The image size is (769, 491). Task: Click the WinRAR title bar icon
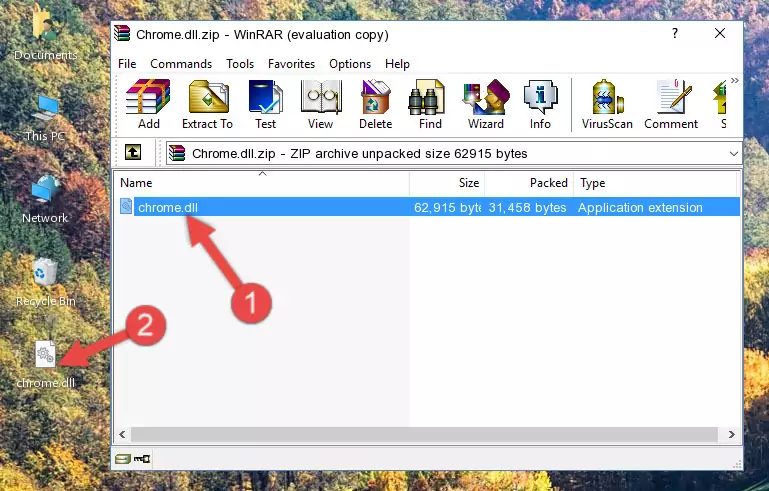pos(122,34)
